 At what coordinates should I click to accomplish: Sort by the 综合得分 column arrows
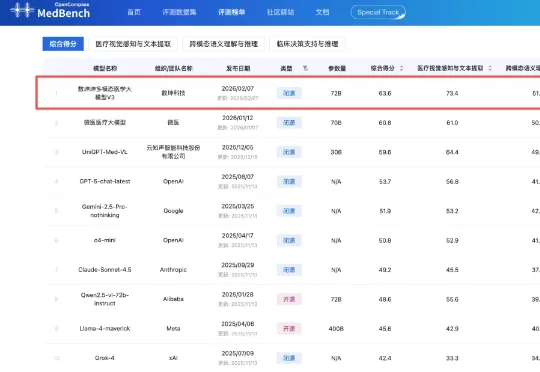tap(402, 68)
